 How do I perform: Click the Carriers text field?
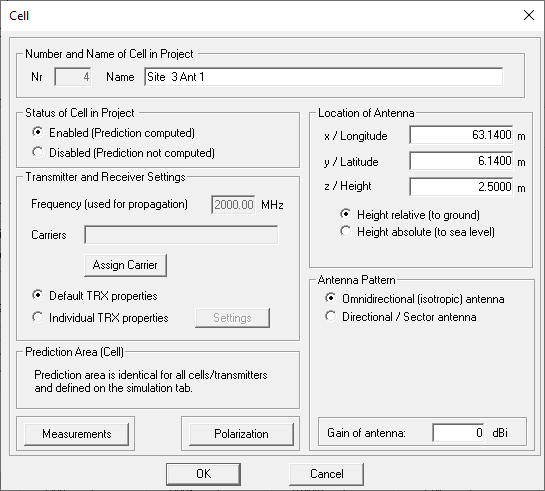pos(181,235)
